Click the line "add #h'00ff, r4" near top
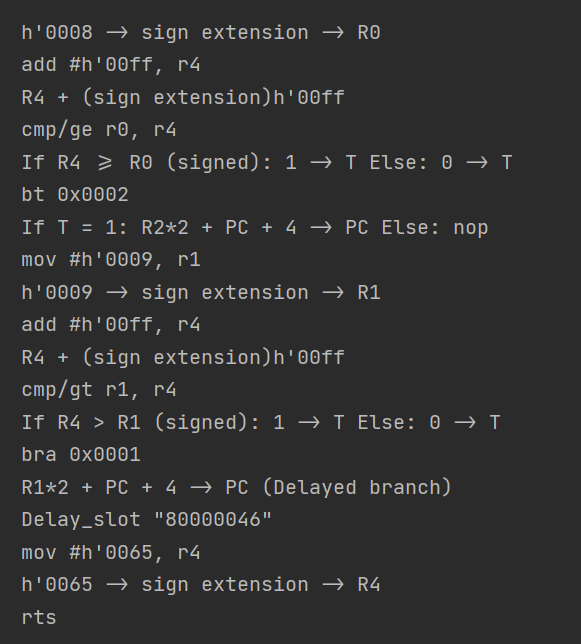Viewport: 581px width, 644px height. [111, 65]
